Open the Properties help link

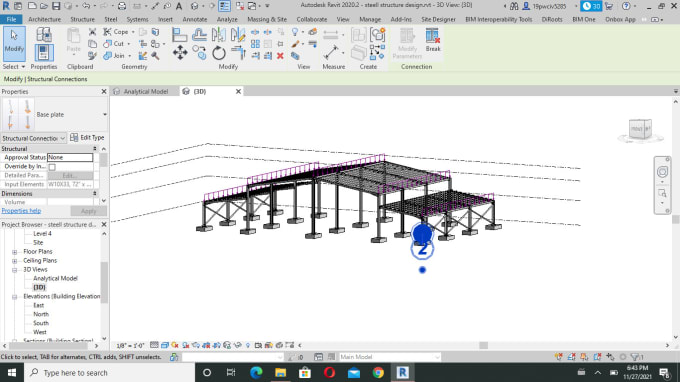21,211
